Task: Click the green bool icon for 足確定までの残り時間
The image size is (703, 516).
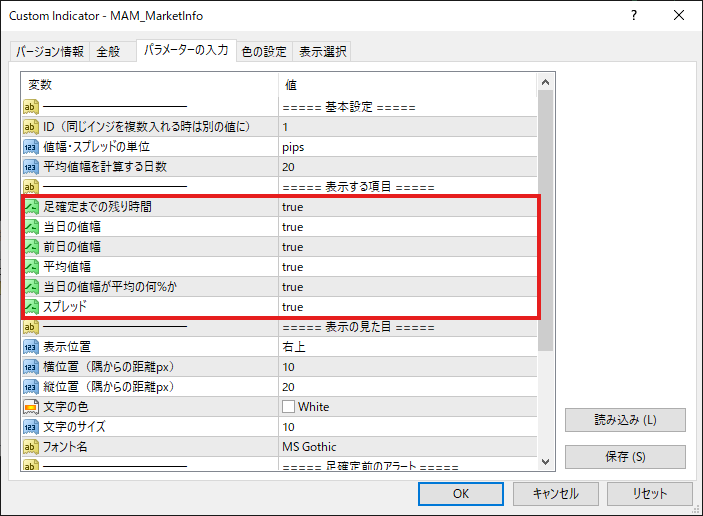Action: click(x=31, y=207)
